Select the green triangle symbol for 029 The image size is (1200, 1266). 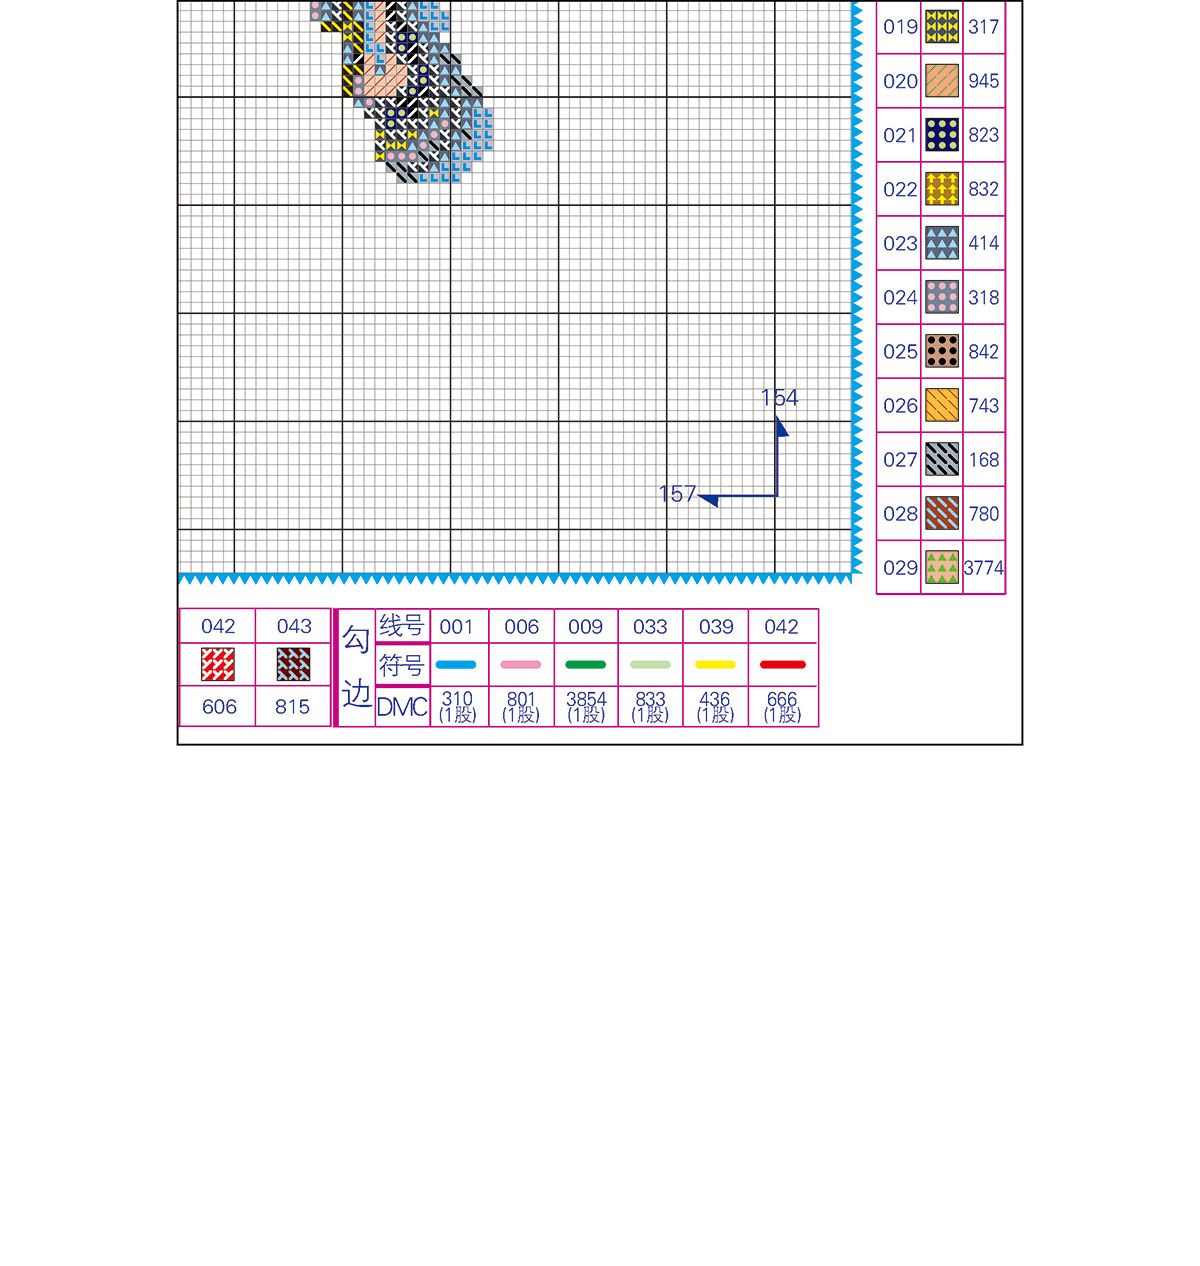(942, 567)
